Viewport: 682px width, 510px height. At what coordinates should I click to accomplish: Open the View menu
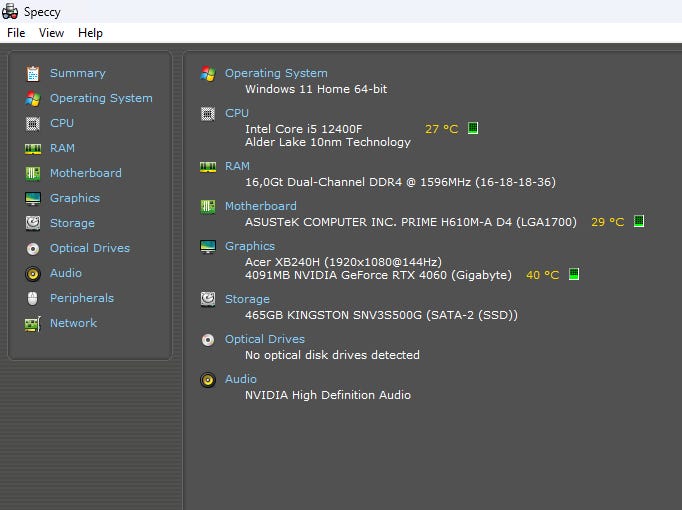tap(51, 33)
